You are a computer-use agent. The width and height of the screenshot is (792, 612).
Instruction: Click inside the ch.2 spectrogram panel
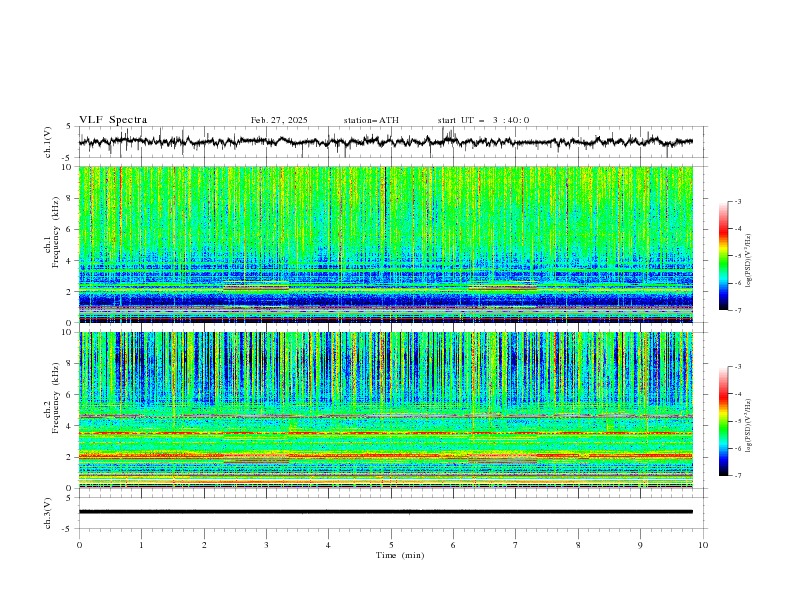tap(386, 410)
